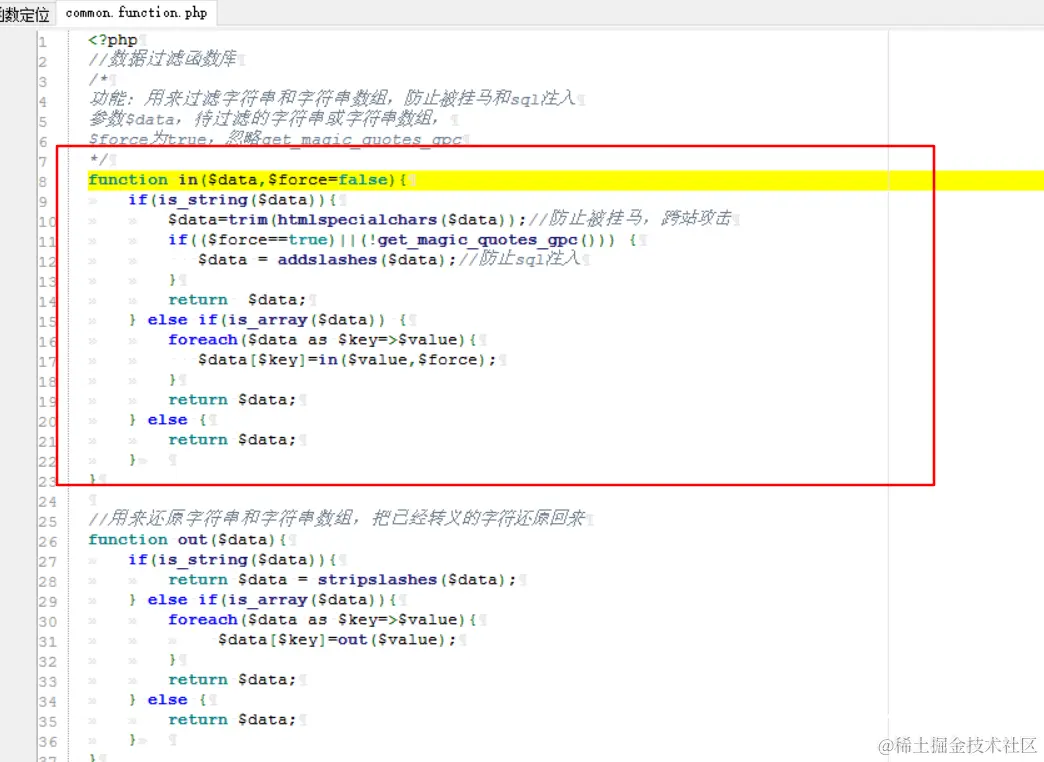
Task: Click foreach($data as $key=>$value){ on line 30
Action: (x=322, y=619)
